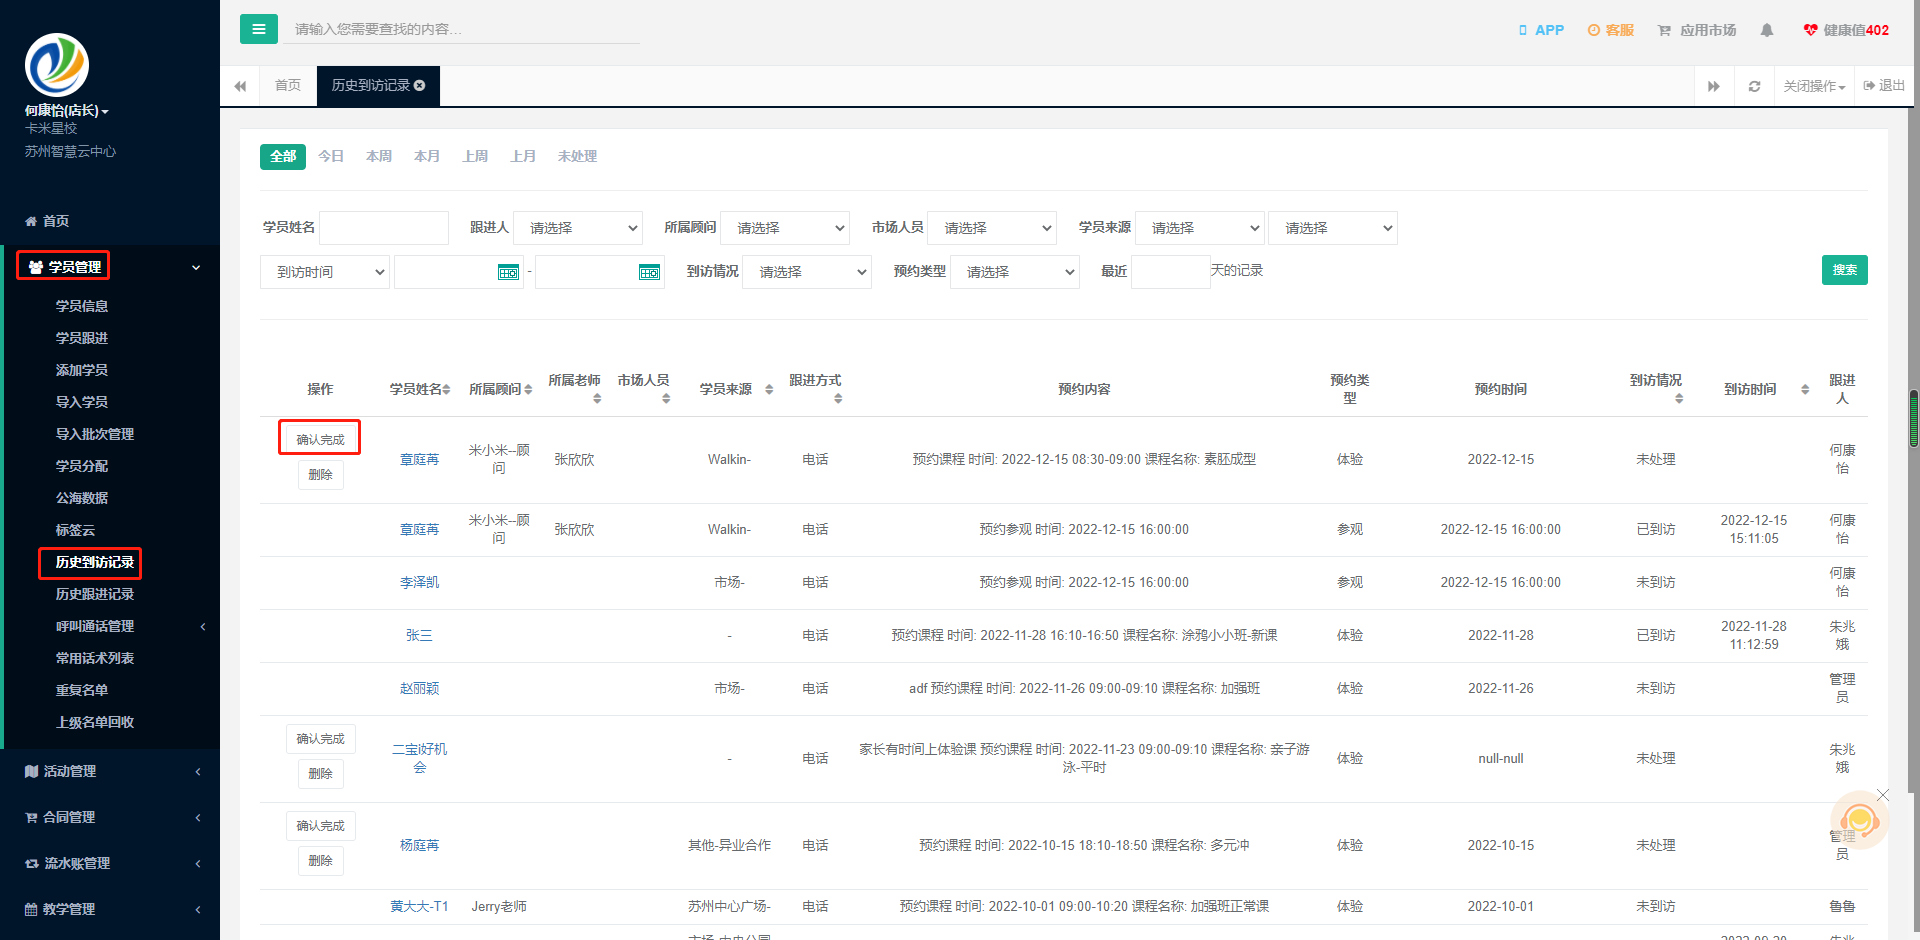Open 客服 customer service

[1611, 30]
